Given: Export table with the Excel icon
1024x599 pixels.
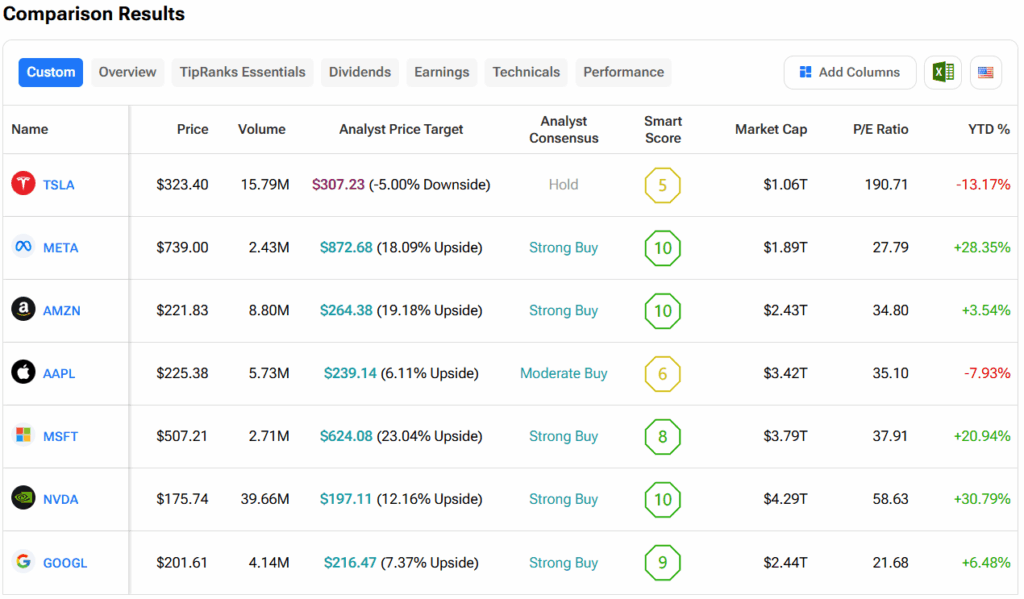Looking at the screenshot, I should tap(942, 72).
